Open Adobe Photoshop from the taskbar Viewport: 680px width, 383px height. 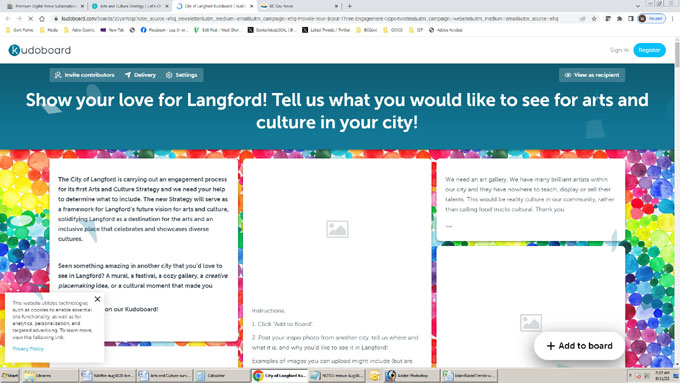pyautogui.click(x=412, y=376)
